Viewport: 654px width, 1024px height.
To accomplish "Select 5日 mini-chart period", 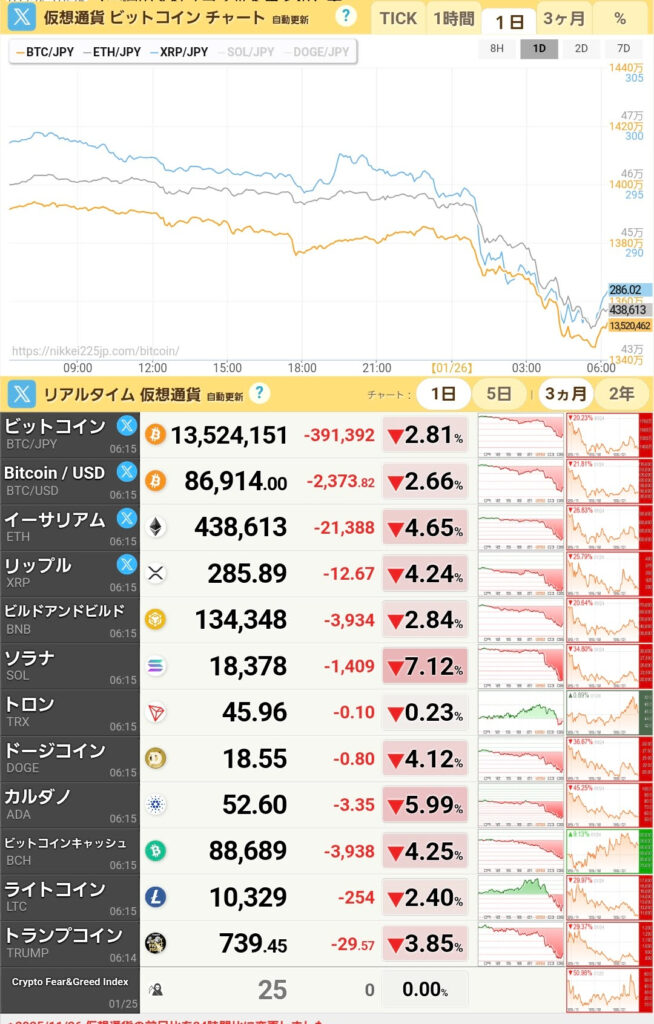I will [499, 393].
